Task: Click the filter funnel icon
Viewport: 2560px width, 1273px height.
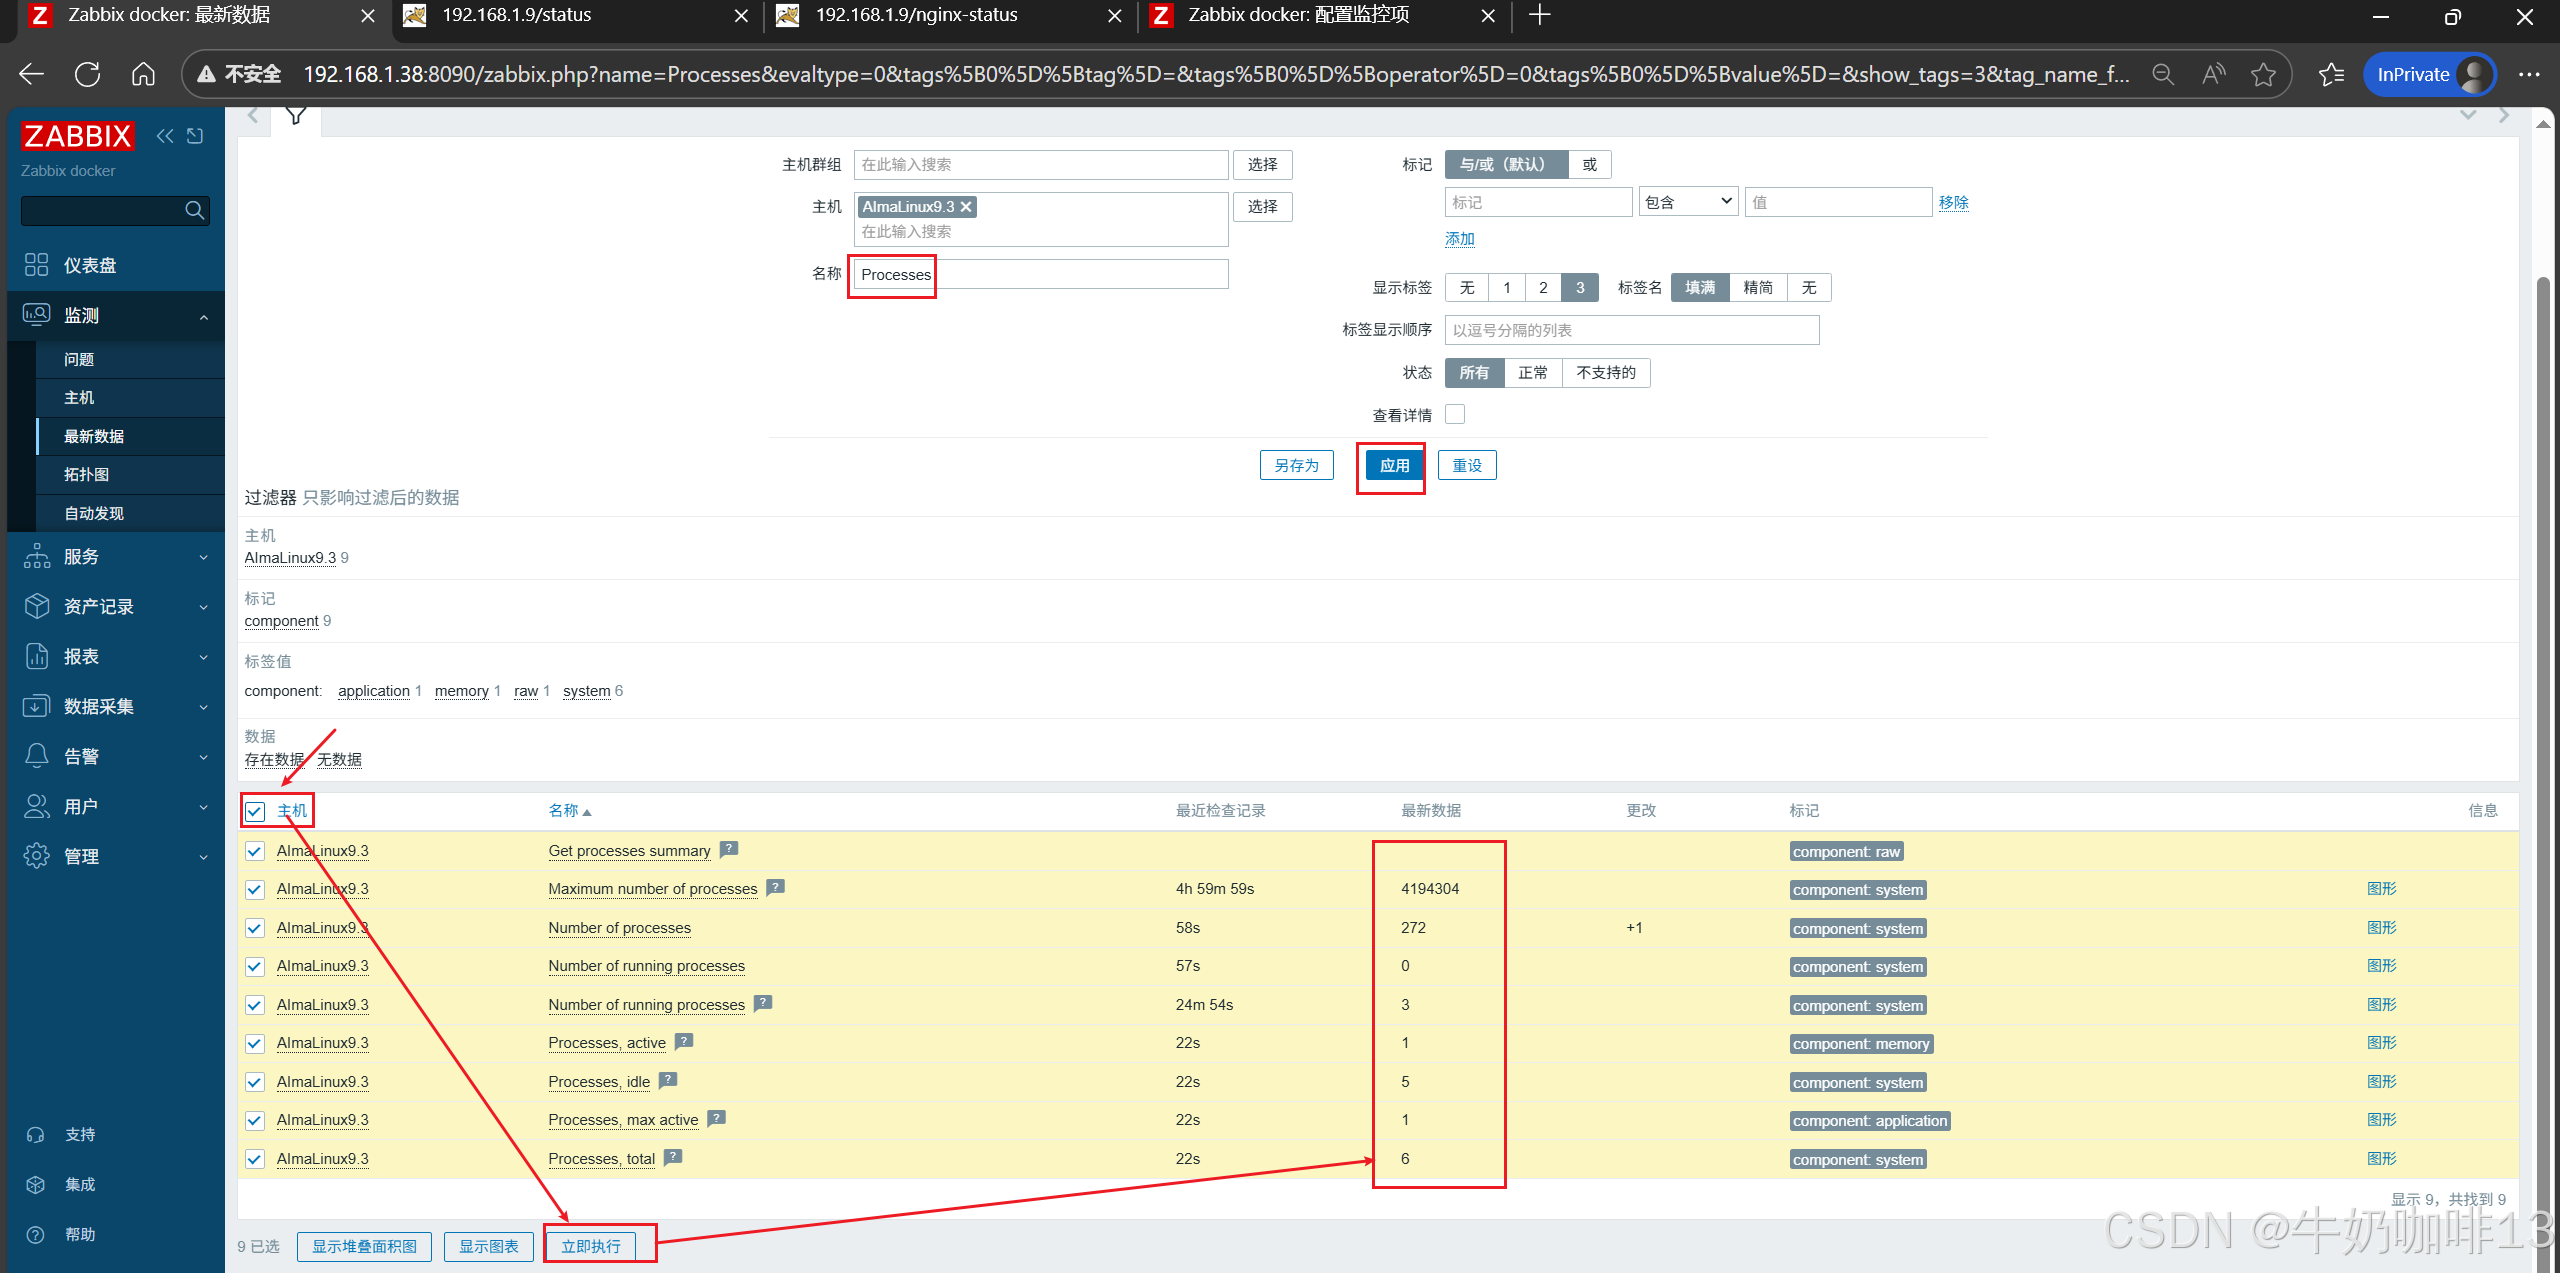Action: coord(296,116)
